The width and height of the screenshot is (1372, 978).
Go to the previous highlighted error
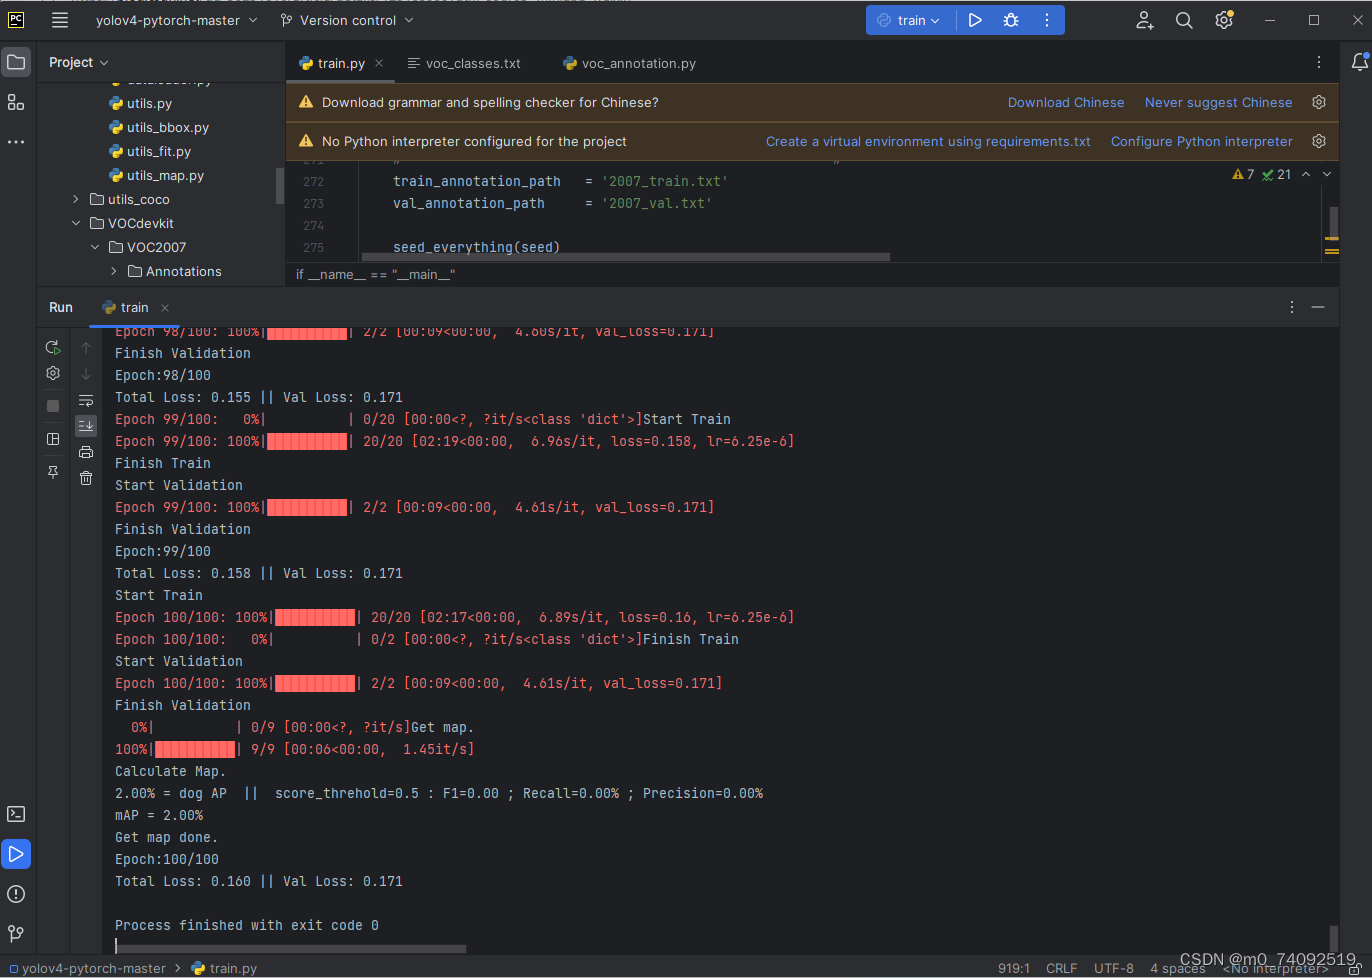1306,174
